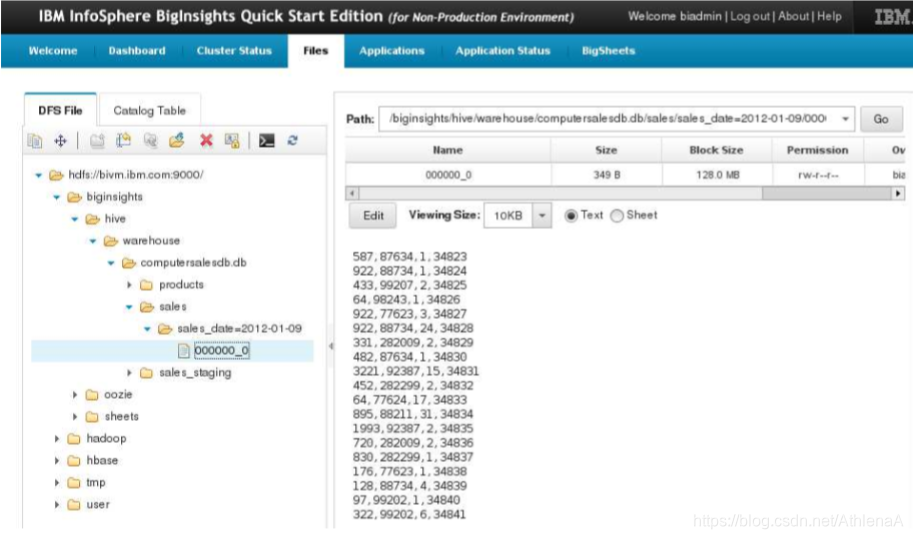The height and width of the screenshot is (539, 913).
Task: Expand the sales_staging tree node
Action: 129,373
